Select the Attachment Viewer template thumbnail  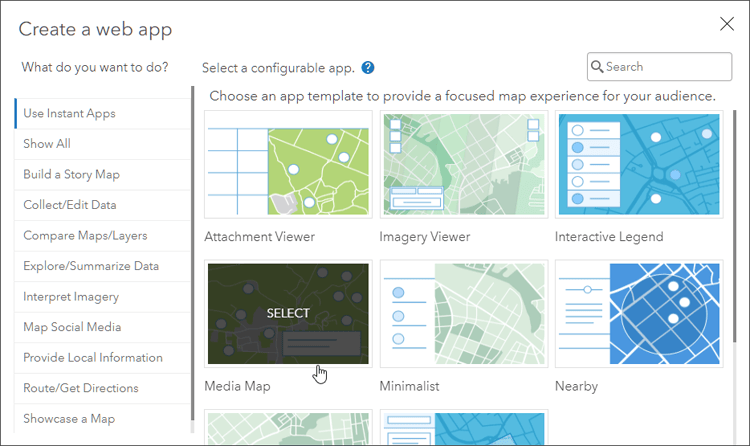(x=288, y=164)
